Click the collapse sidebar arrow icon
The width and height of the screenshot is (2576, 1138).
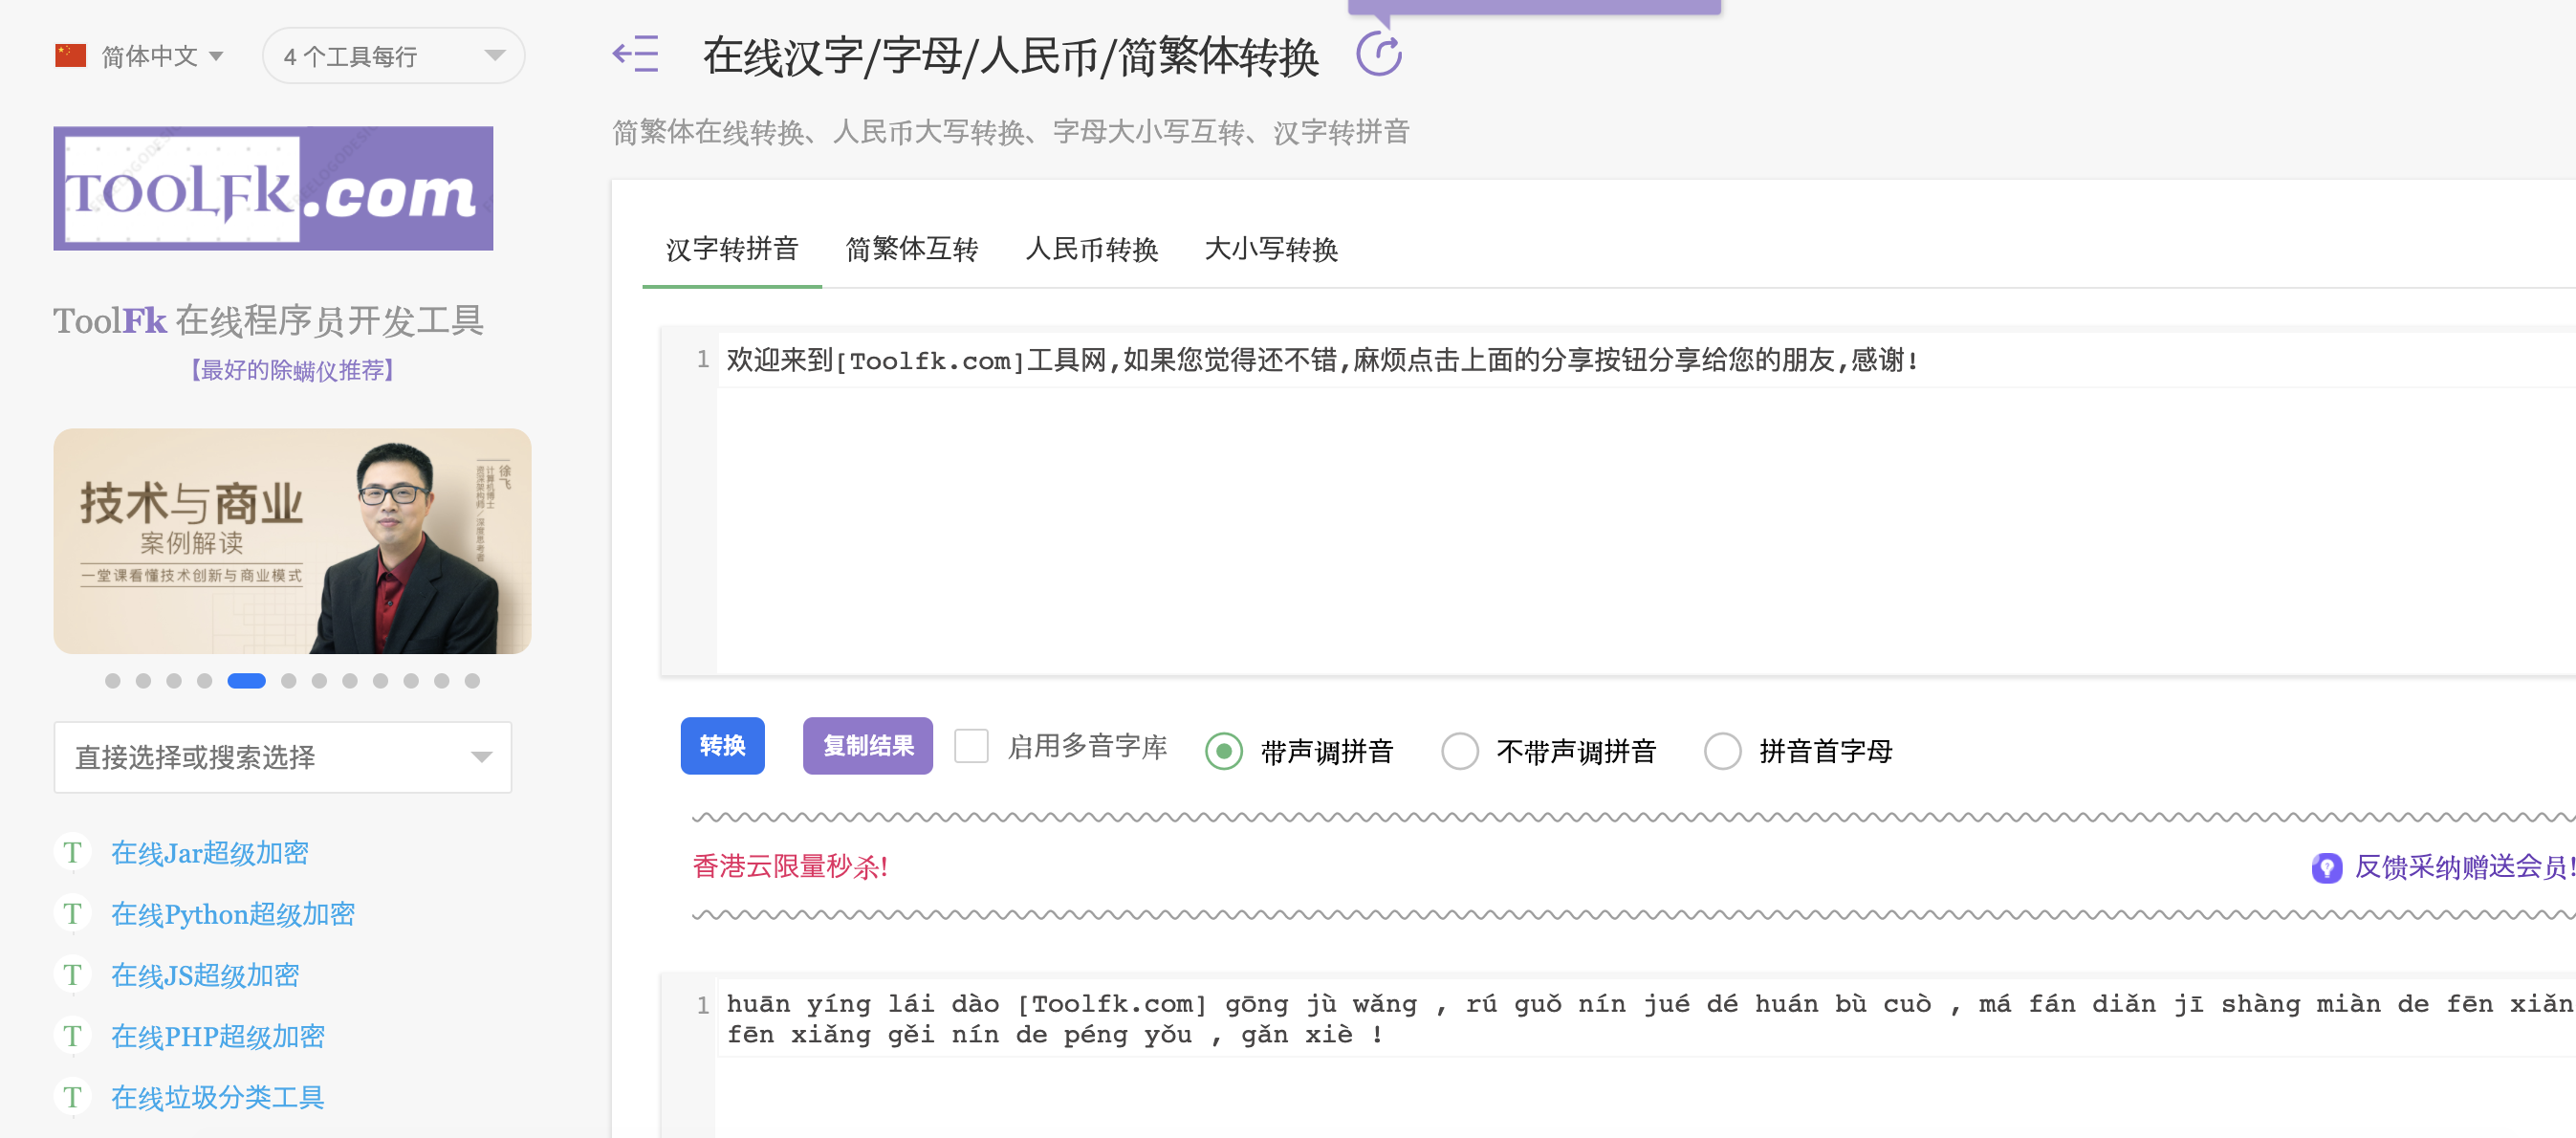click(637, 55)
